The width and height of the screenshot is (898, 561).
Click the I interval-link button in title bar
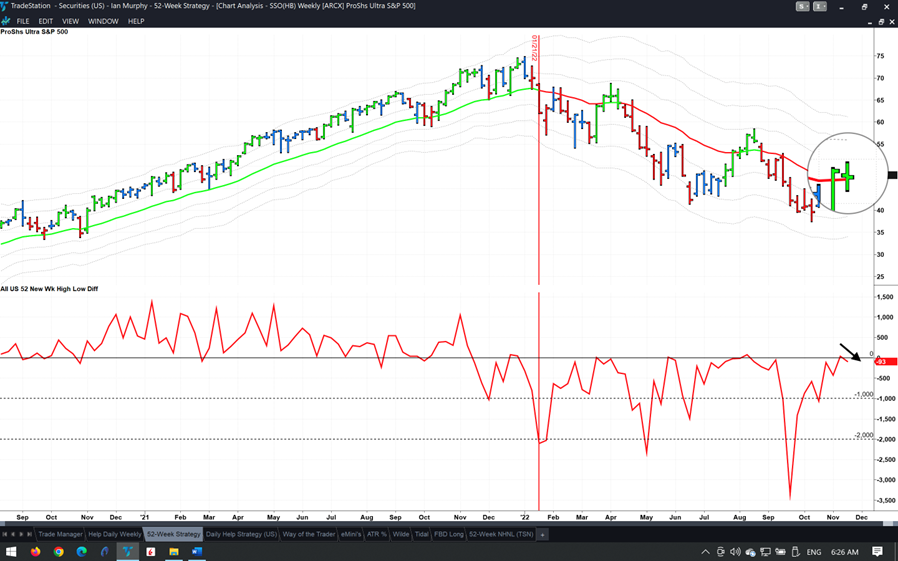pyautogui.click(x=819, y=6)
